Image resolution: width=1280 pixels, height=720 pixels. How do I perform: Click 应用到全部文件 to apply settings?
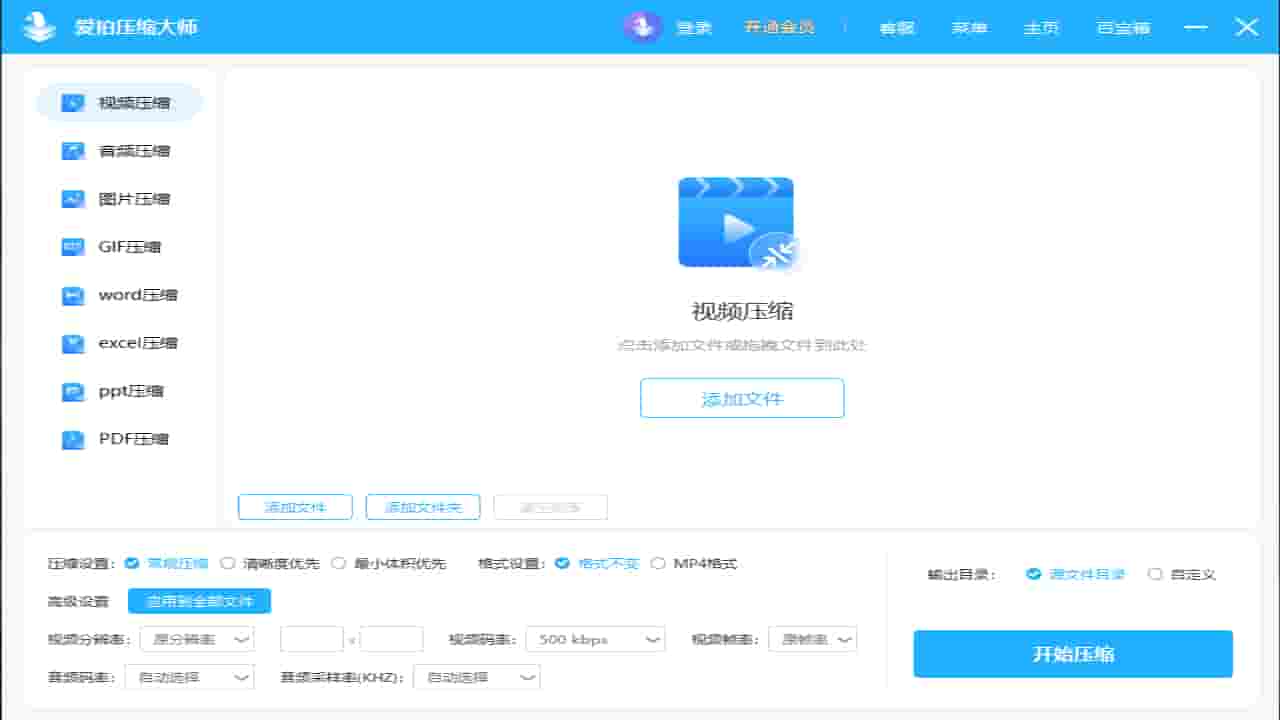(x=199, y=601)
